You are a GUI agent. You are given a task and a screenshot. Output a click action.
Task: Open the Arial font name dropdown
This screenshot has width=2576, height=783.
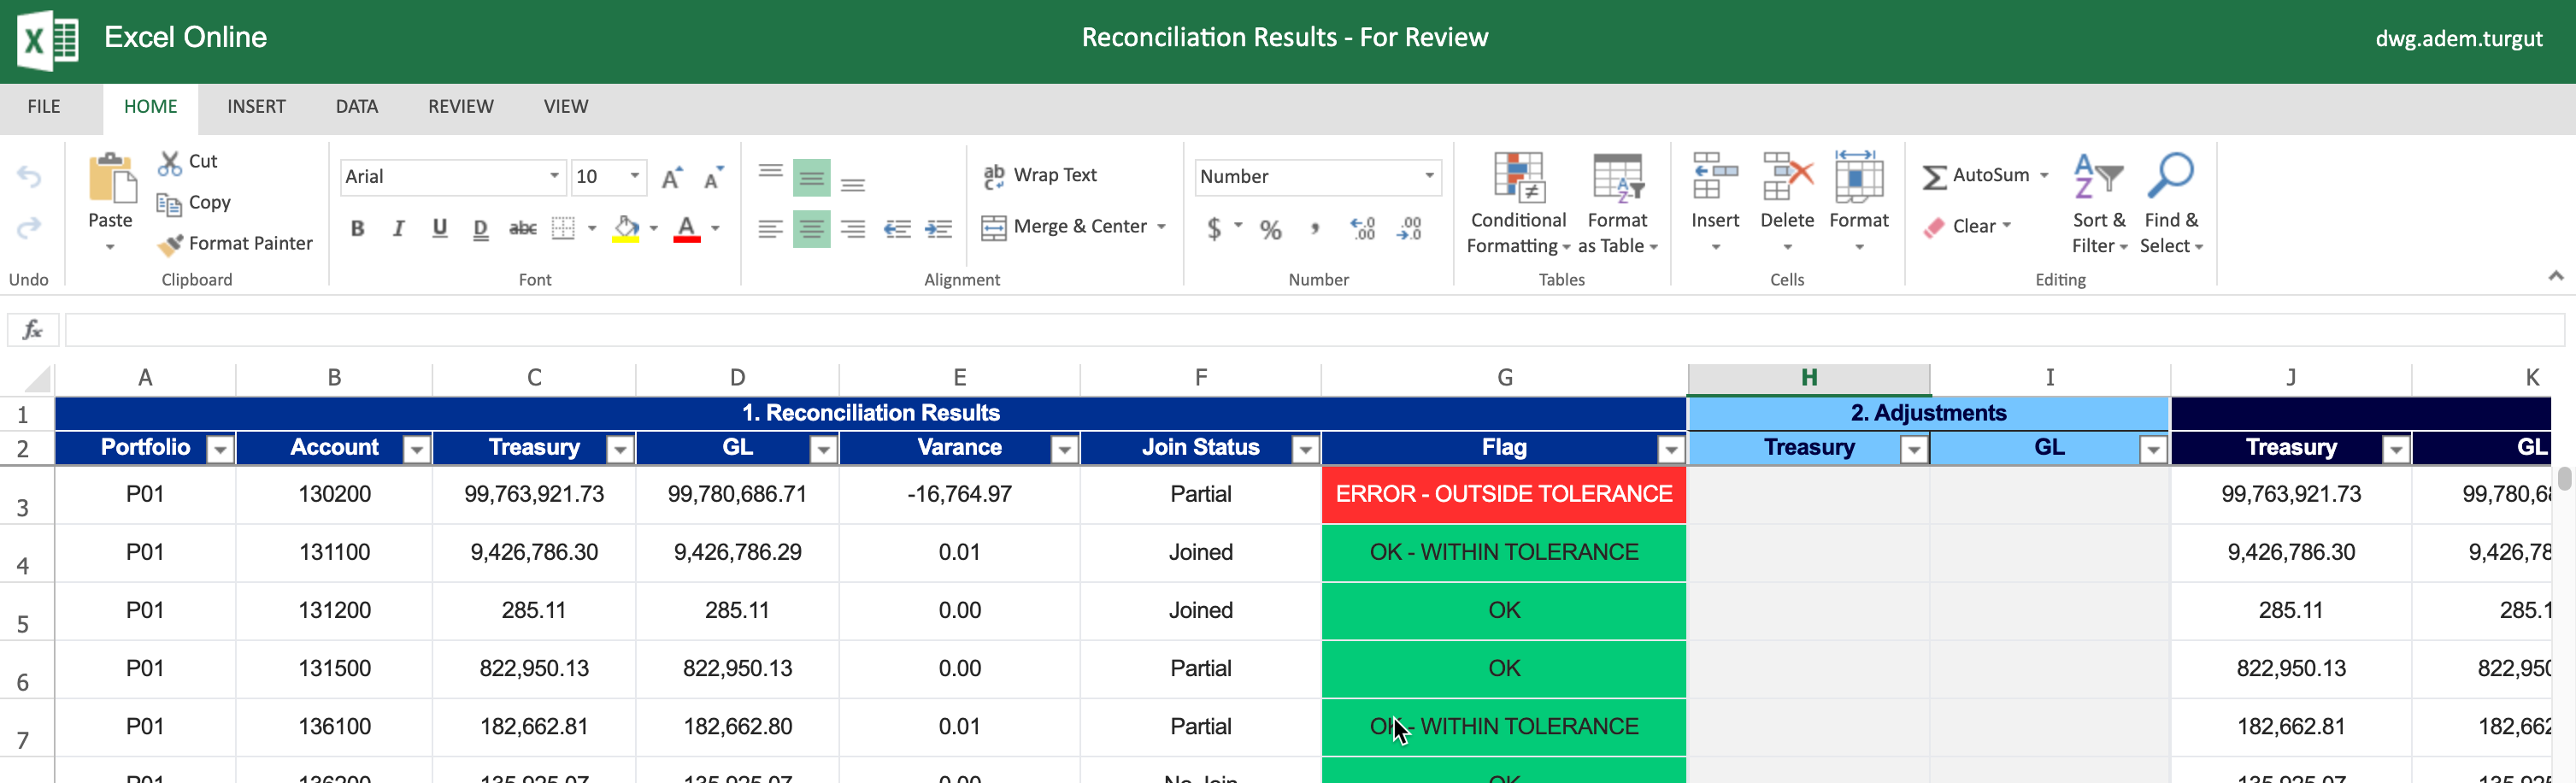[553, 176]
